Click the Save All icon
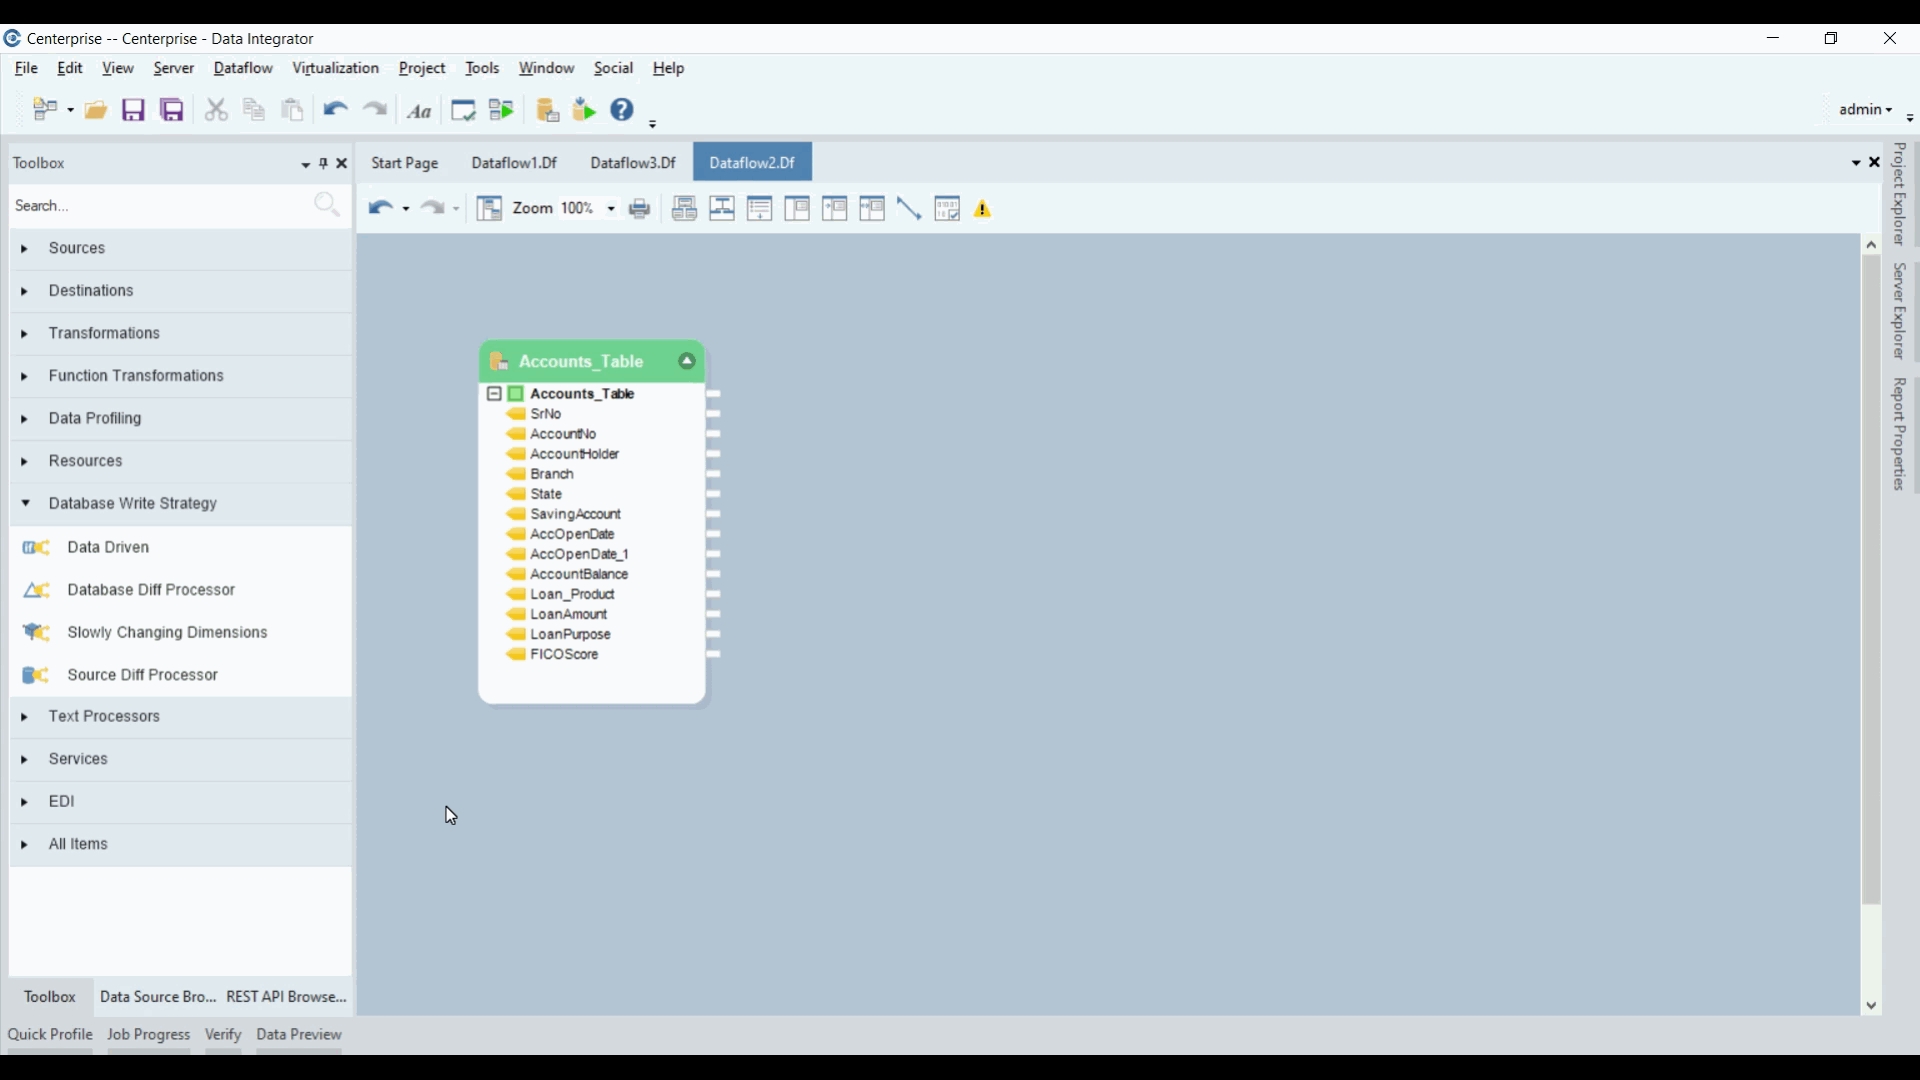Viewport: 1920px width, 1080px height. click(x=172, y=110)
